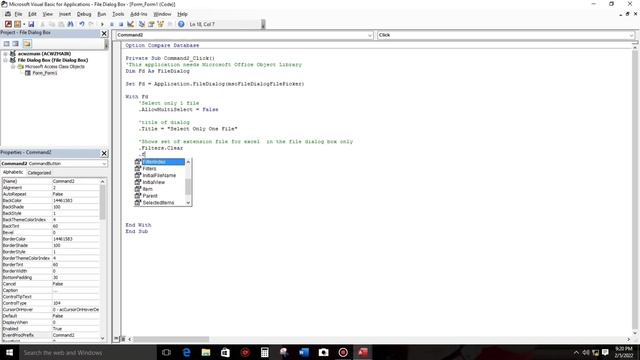The height and width of the screenshot is (360, 640).
Task: Open the Window menu
Action: point(162,14)
